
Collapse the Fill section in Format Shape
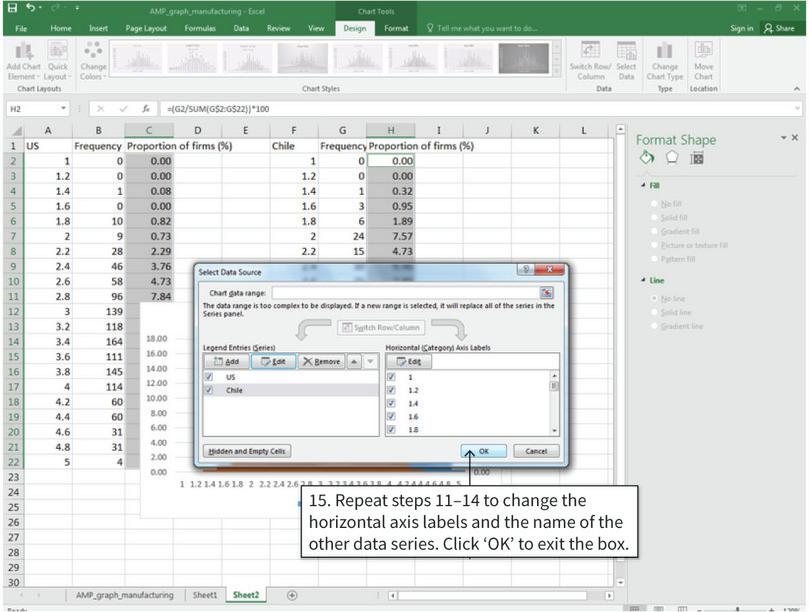pos(645,184)
